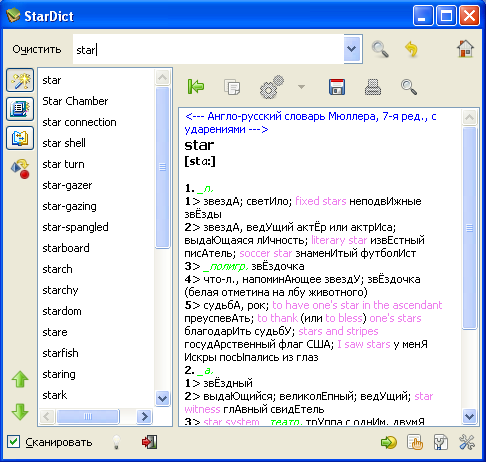Image resolution: width=486 pixels, height=462 pixels.
Task: Select 'star-spangled' in the word list
Action: coord(75,227)
